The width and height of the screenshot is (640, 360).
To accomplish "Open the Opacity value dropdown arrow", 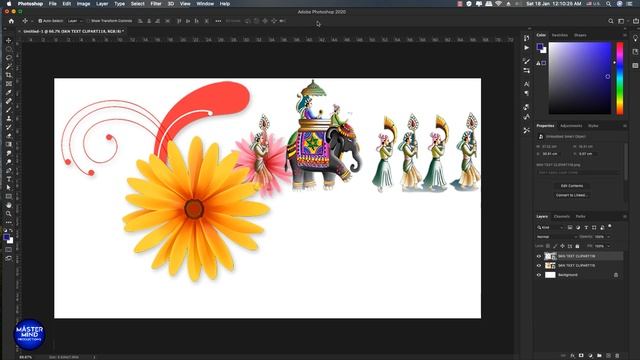I will pos(609,237).
